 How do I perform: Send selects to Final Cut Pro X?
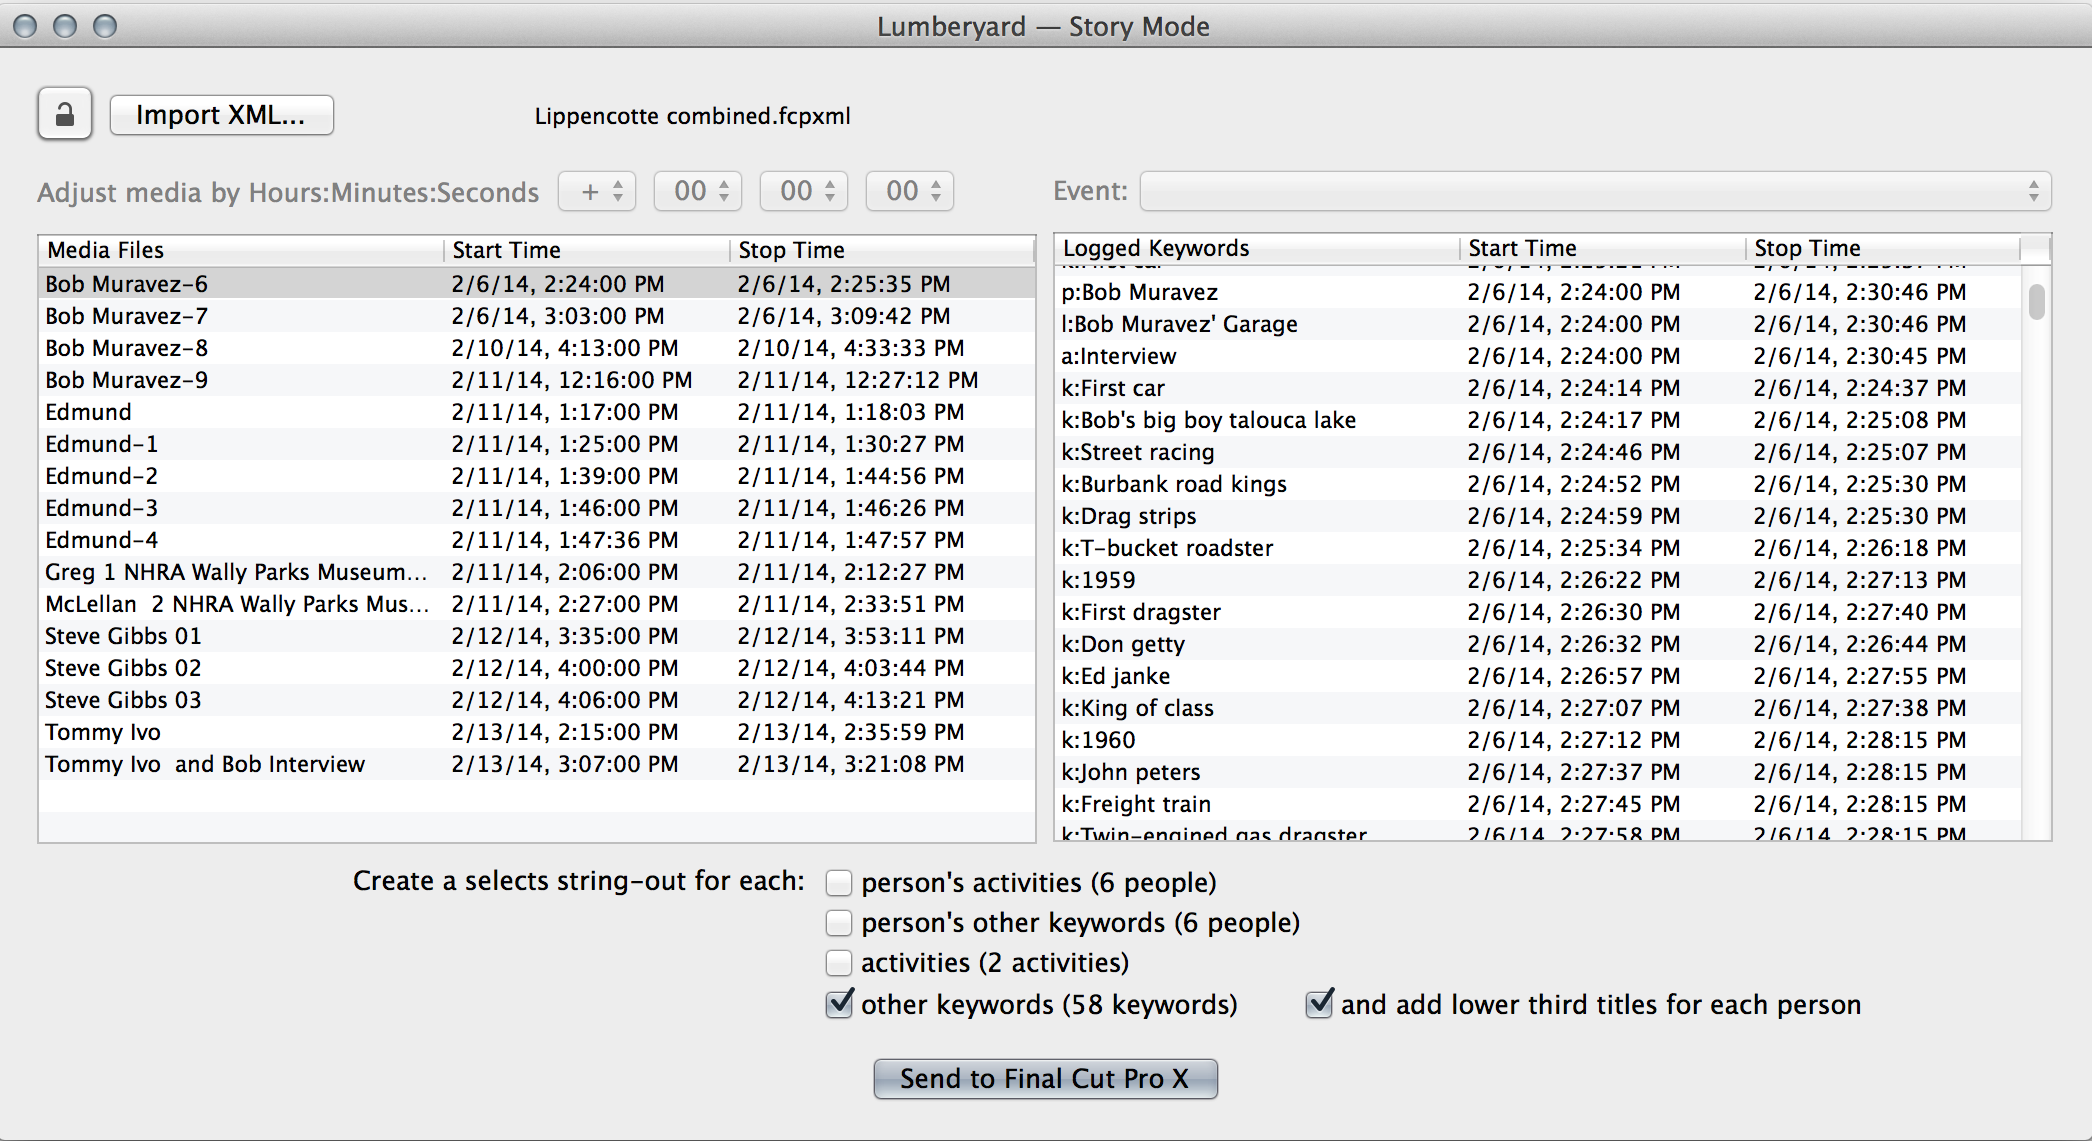1045,1078
